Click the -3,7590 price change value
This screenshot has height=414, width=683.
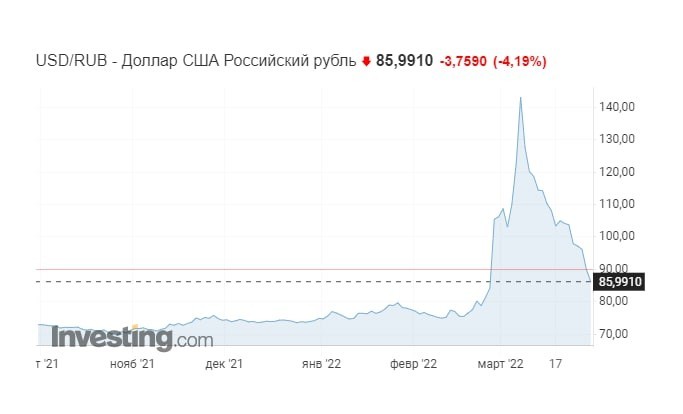(x=463, y=61)
